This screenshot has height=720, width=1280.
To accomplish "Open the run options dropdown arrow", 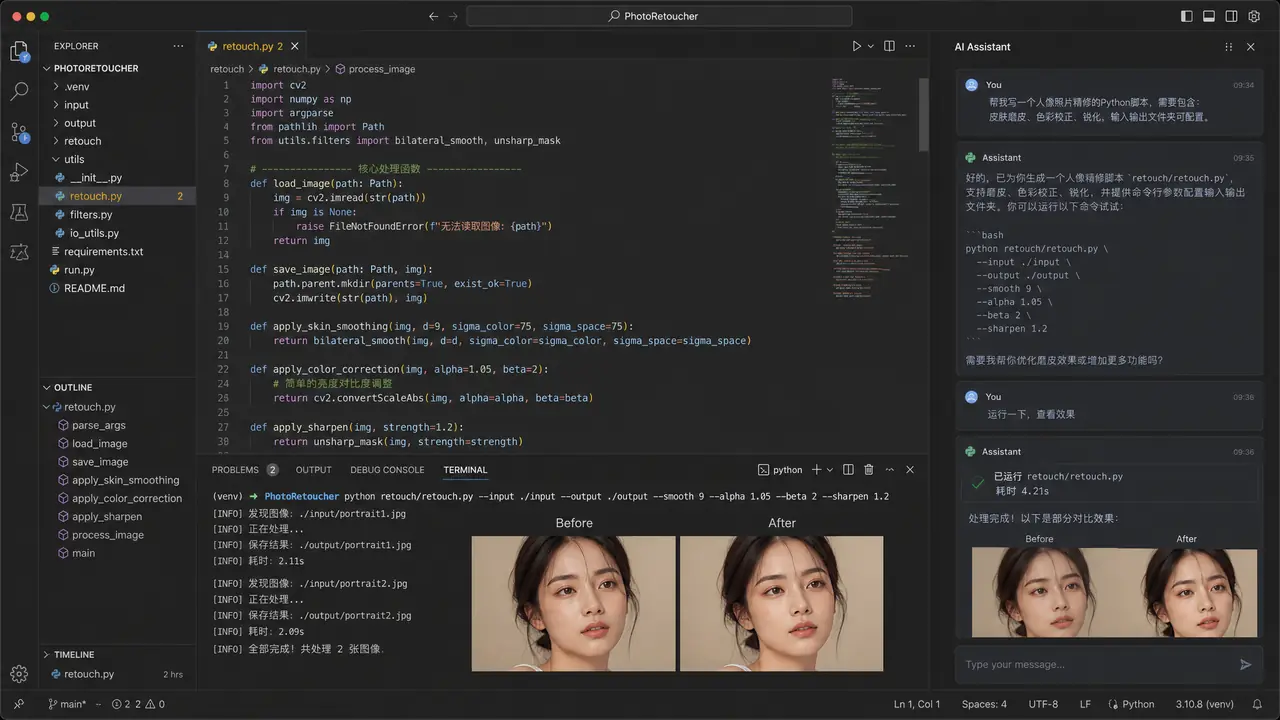I will pos(870,46).
